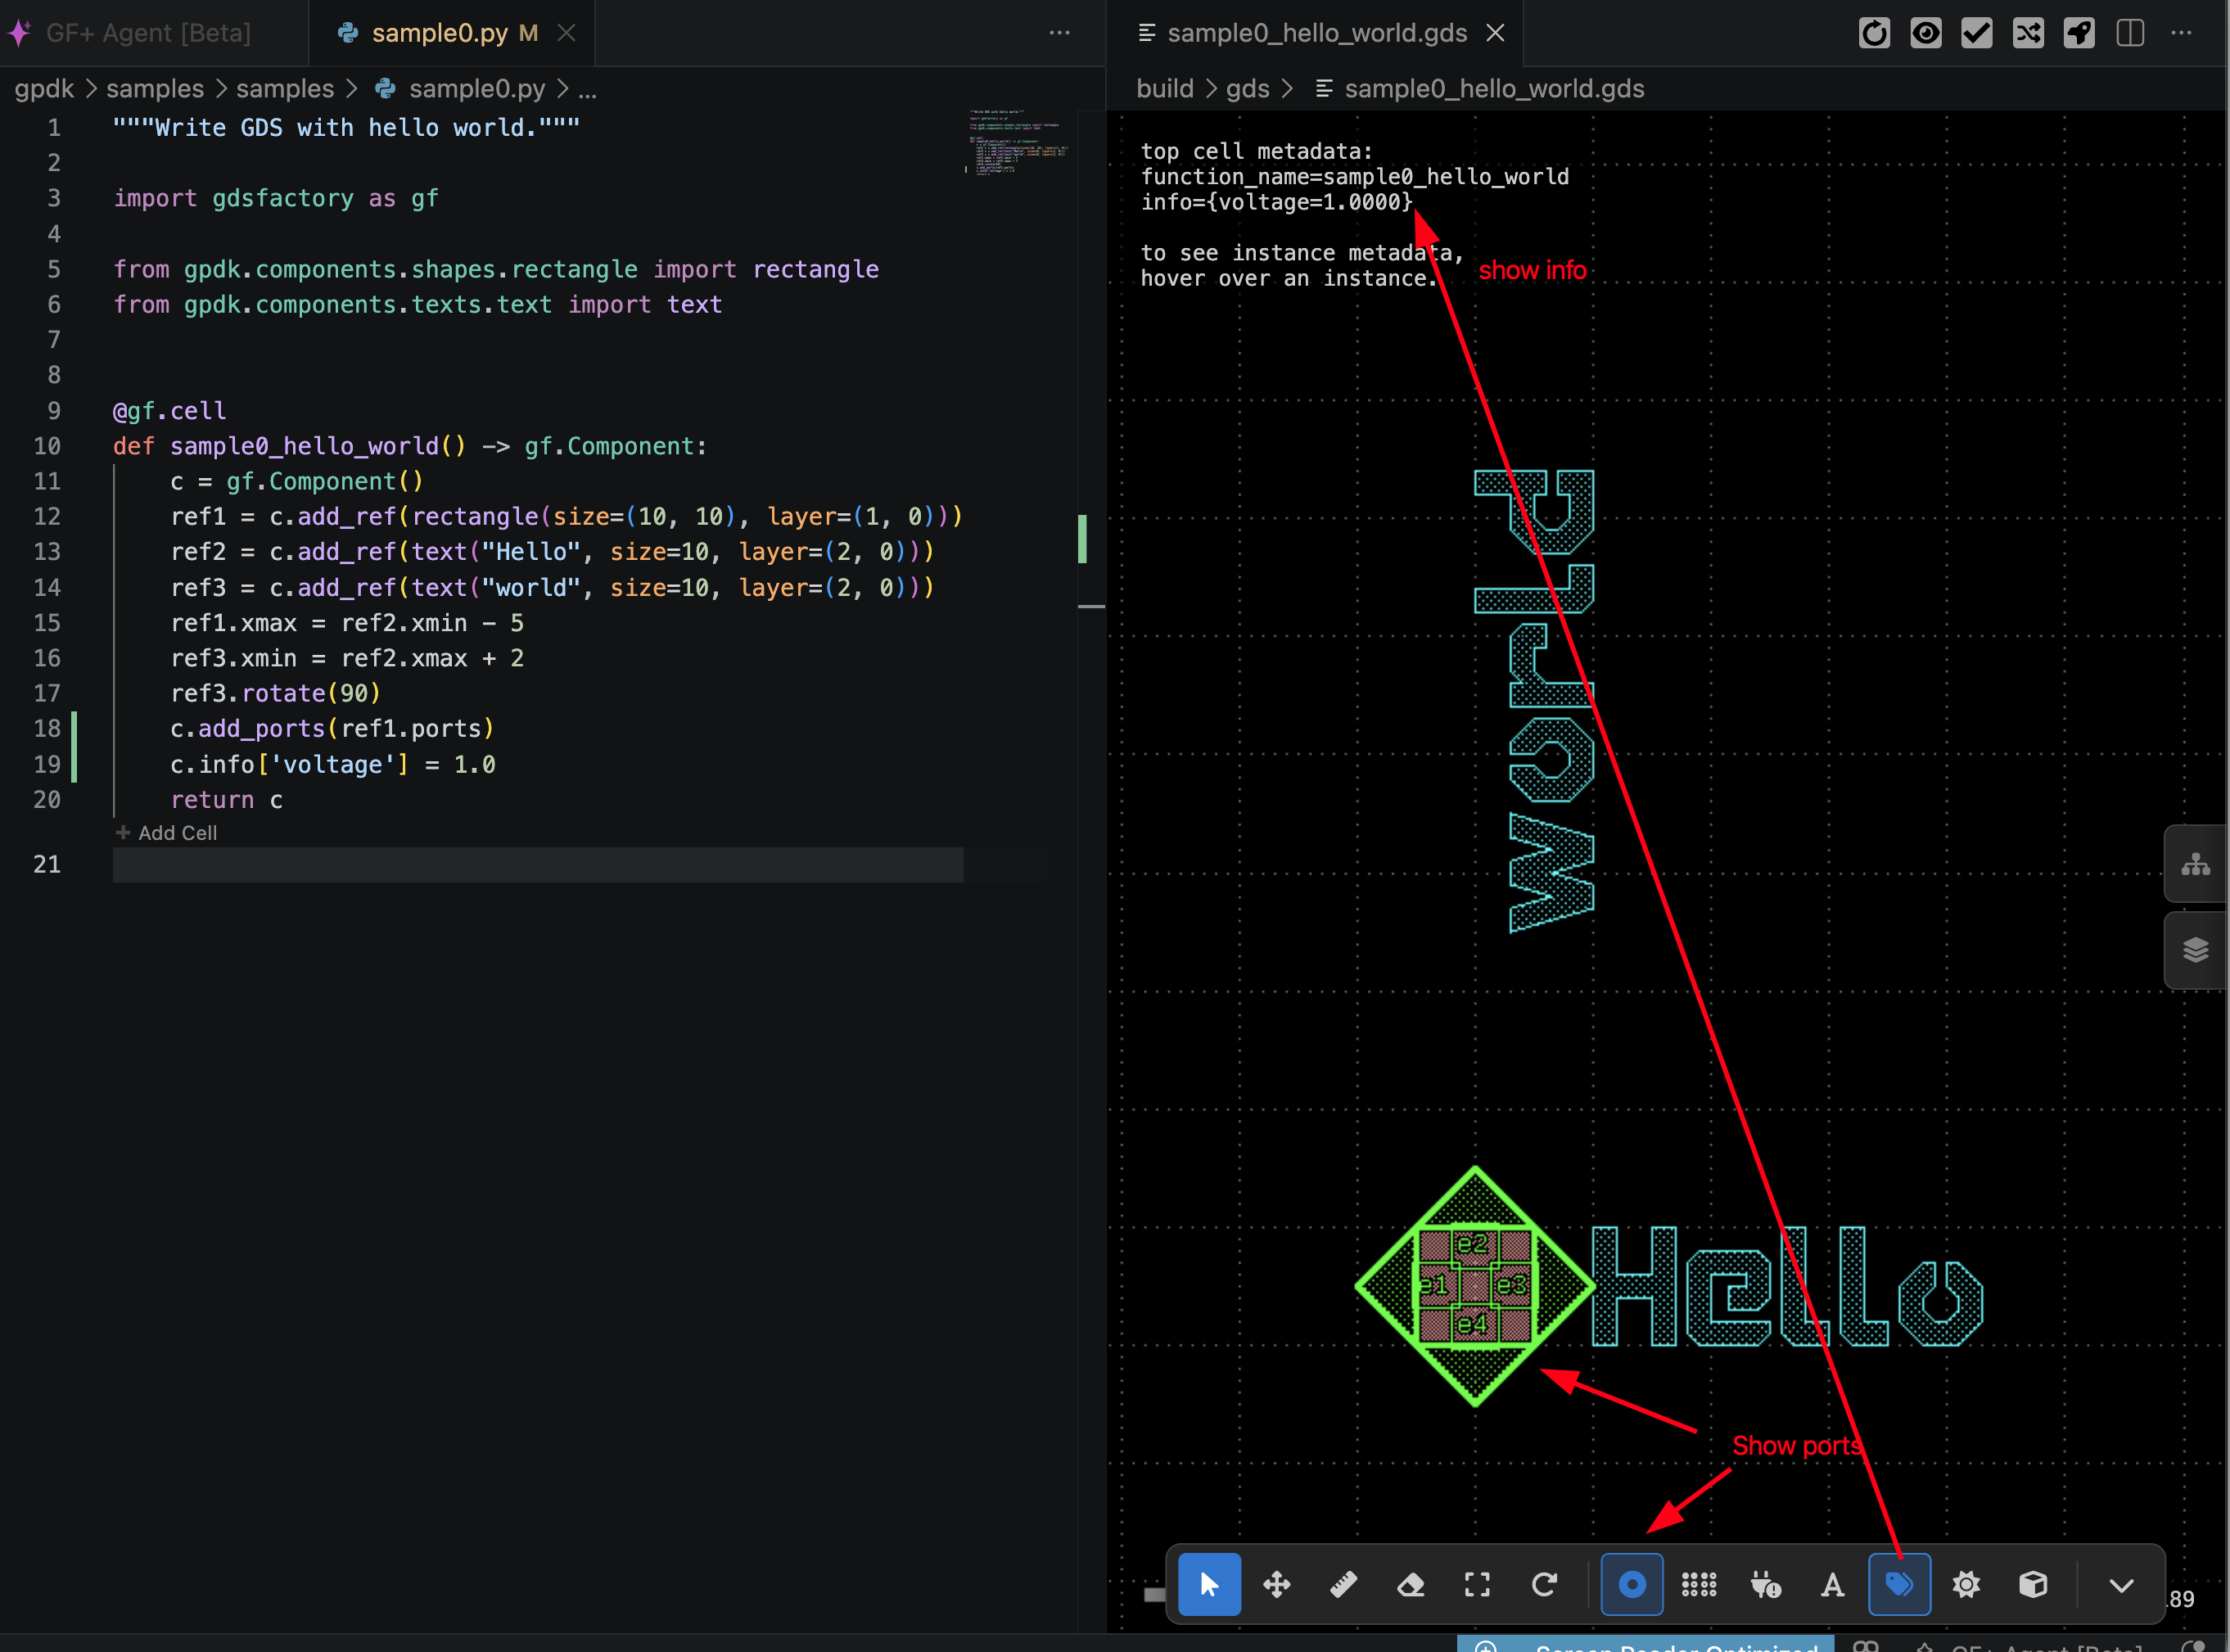Click the split editor layout icon
This screenshot has height=1652, width=2230.
coord(2130,33)
